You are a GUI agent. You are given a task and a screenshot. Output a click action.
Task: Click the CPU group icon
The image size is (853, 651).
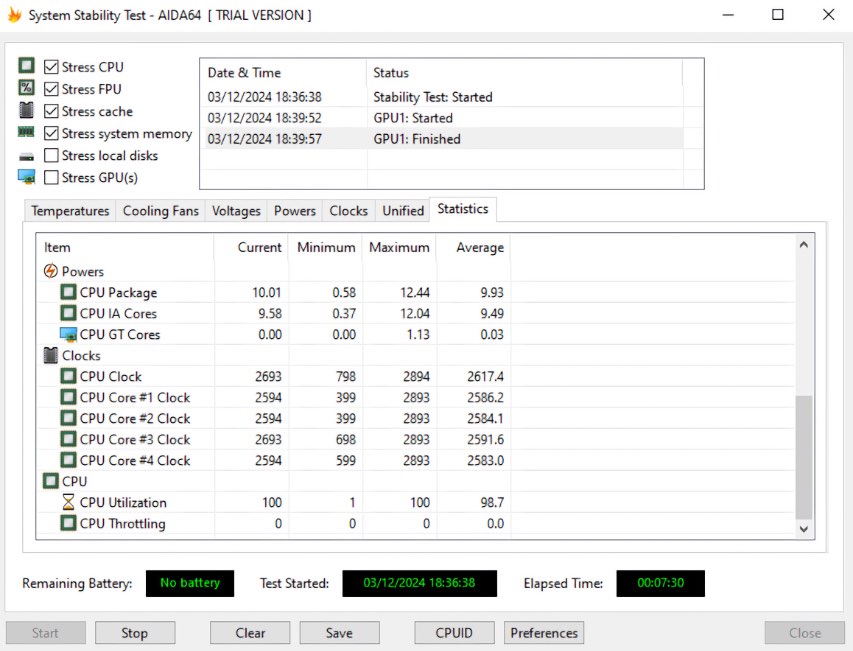pos(51,481)
